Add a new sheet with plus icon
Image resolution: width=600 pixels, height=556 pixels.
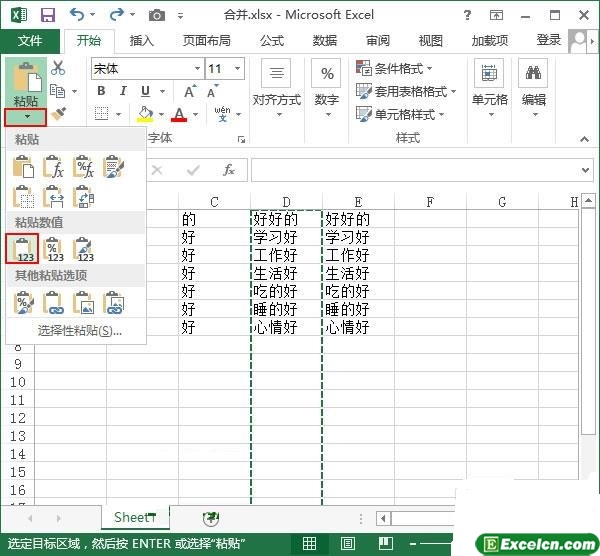click(210, 518)
